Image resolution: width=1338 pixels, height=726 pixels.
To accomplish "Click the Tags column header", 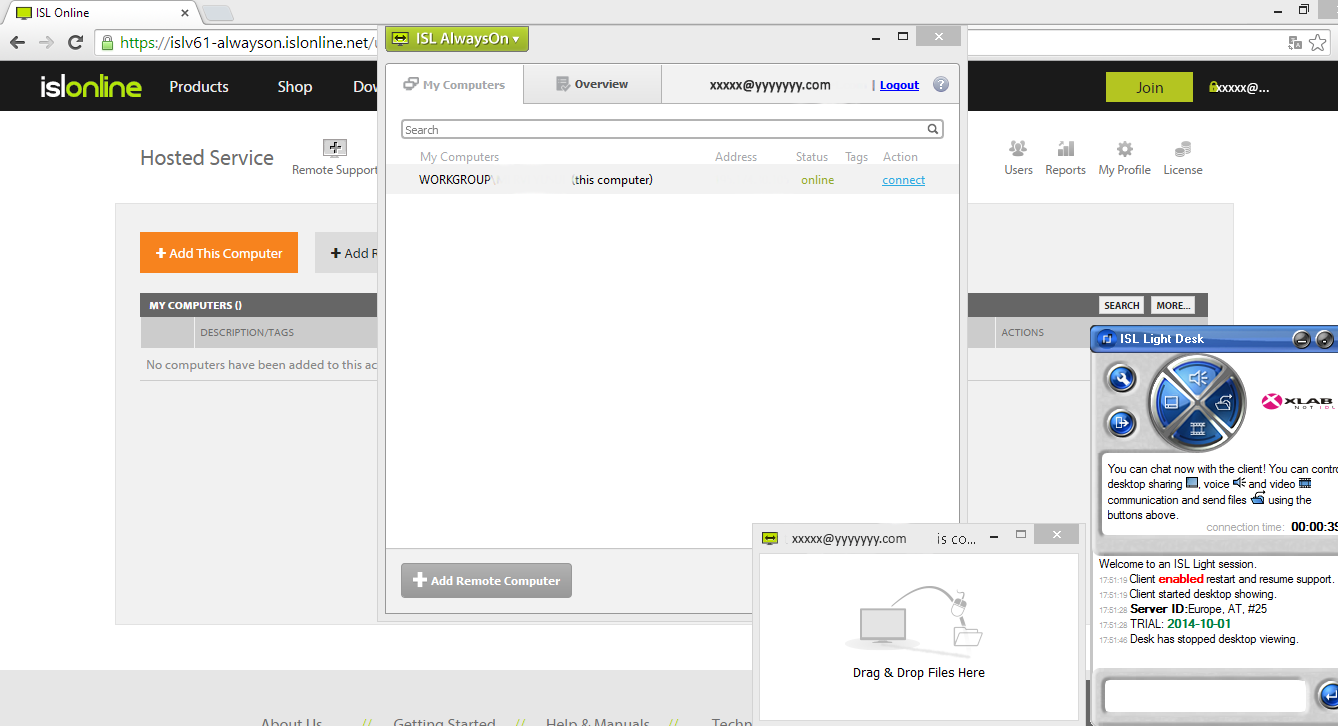I will pyautogui.click(x=856, y=157).
